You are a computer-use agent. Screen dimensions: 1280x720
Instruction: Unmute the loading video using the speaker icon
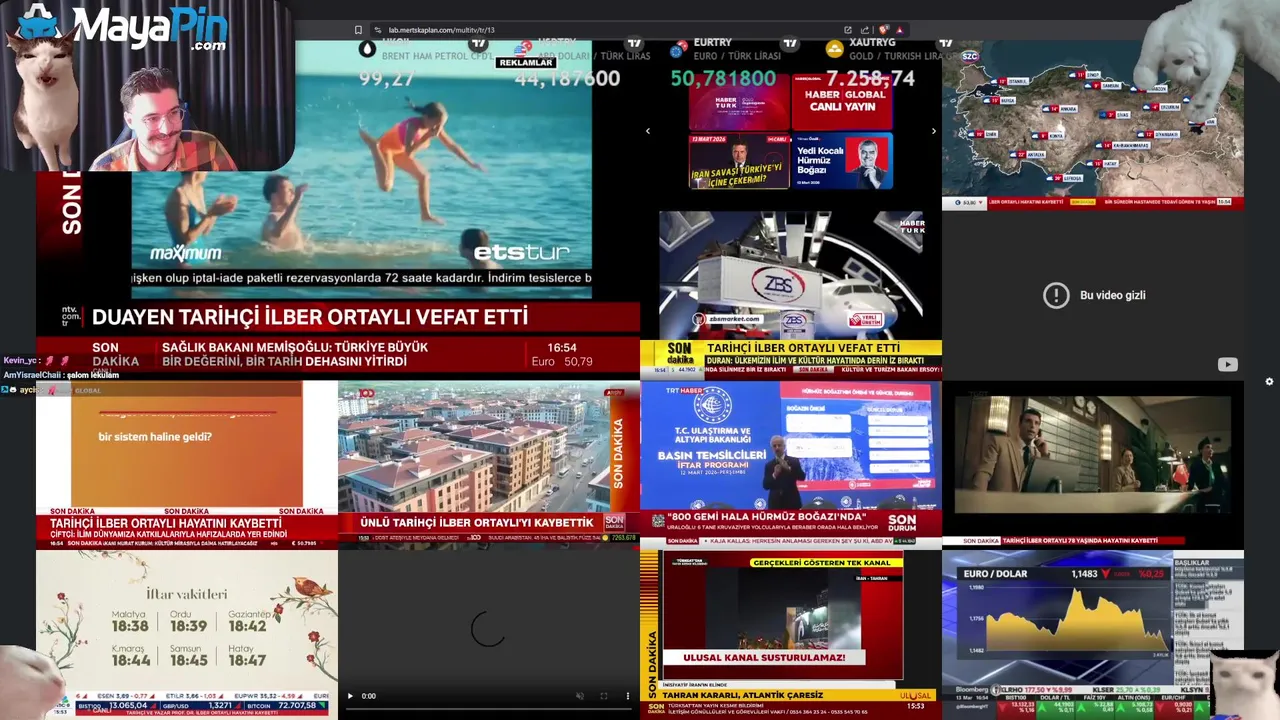coord(580,696)
